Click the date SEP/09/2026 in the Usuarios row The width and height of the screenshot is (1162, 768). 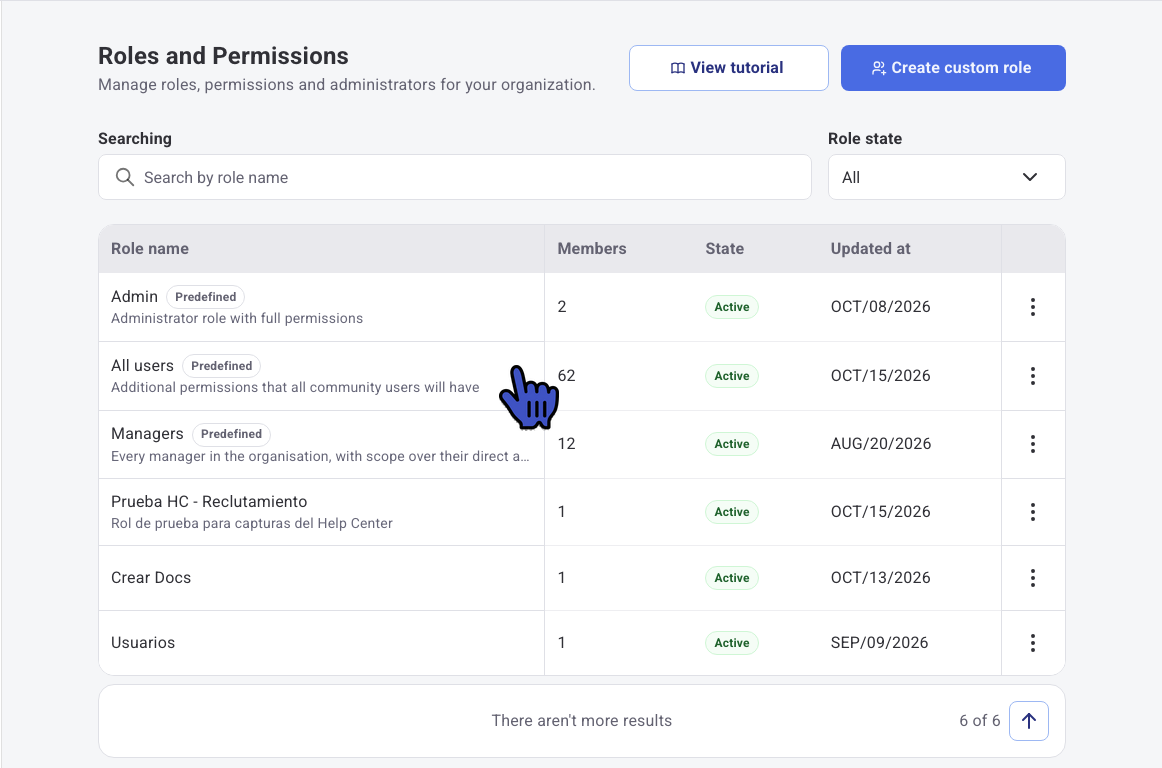click(x=880, y=643)
